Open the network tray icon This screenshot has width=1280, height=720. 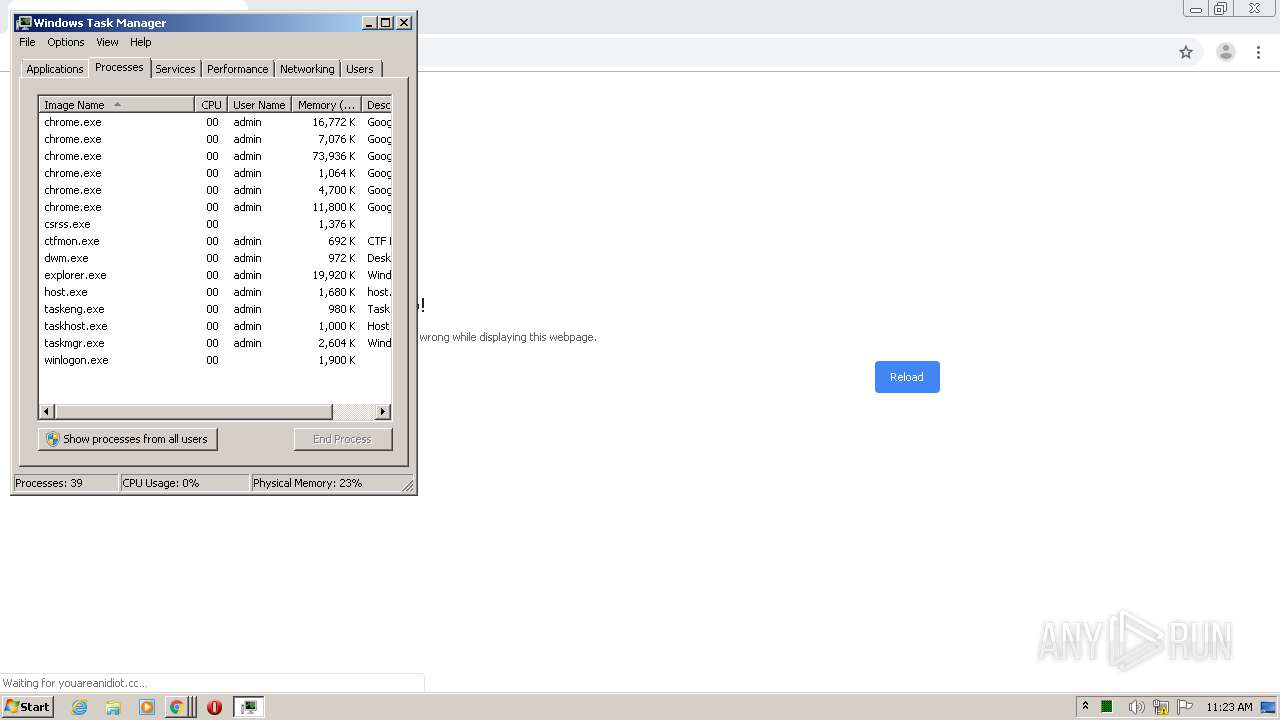[1161, 707]
